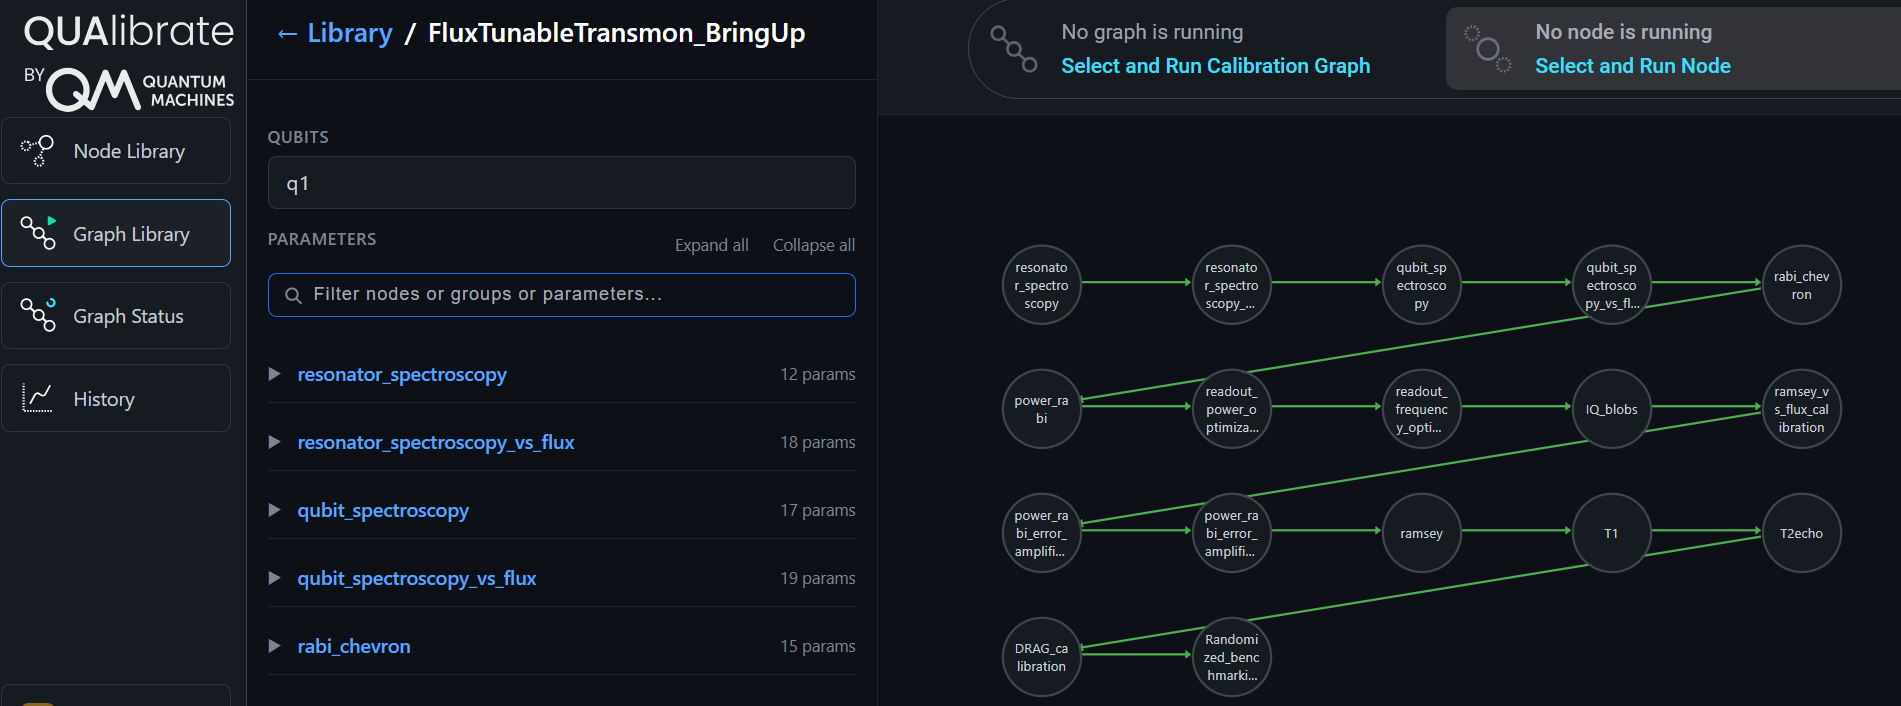Open the History sidebar tab
Screen dimensions: 1901x706
[116, 399]
